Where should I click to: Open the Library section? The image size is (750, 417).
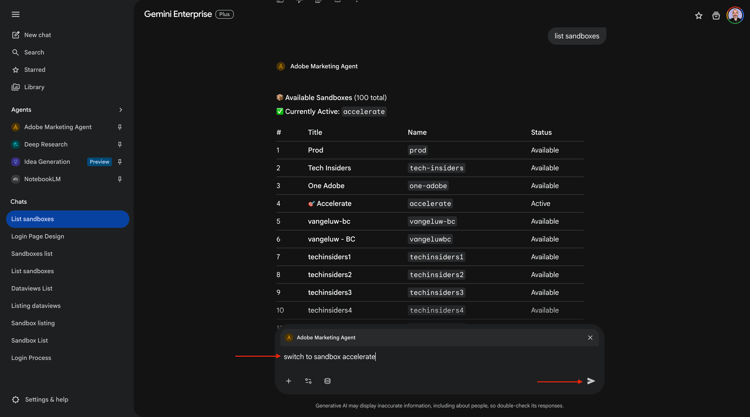click(28, 87)
